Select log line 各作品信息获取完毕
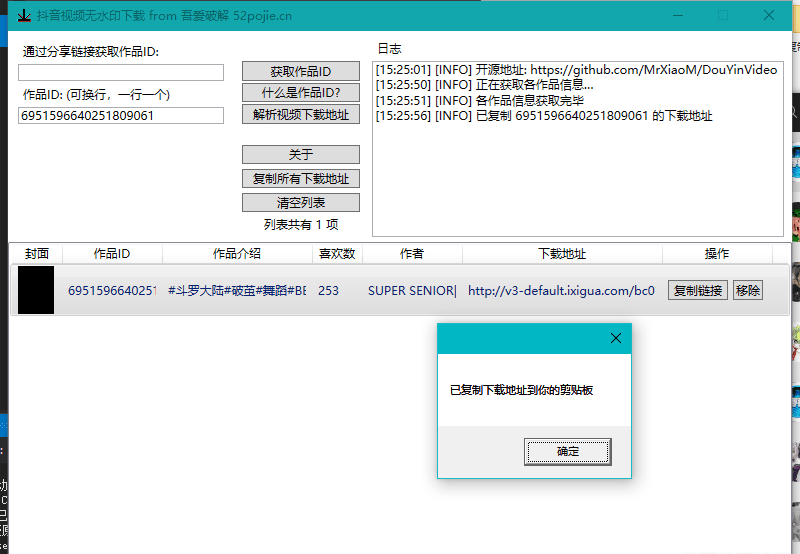Screen dimensions: 800x554 [480, 100]
